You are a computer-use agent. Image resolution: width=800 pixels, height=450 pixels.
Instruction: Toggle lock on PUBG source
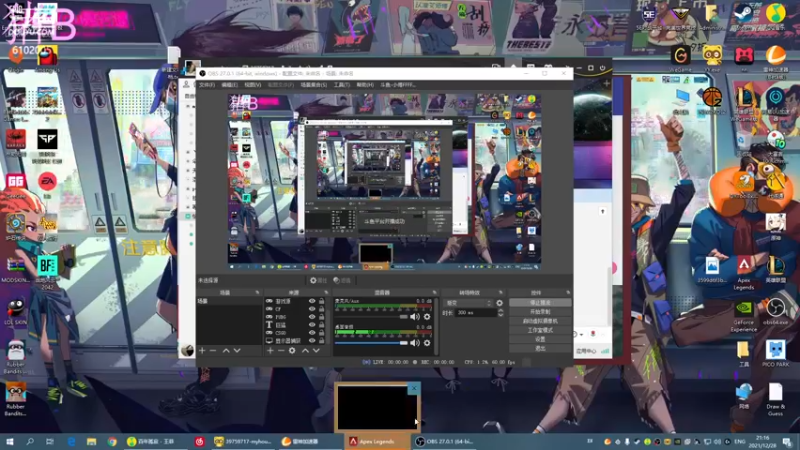(321, 317)
